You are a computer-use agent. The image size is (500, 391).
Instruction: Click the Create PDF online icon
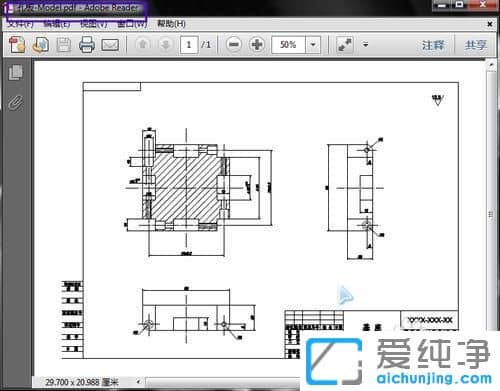17,45
